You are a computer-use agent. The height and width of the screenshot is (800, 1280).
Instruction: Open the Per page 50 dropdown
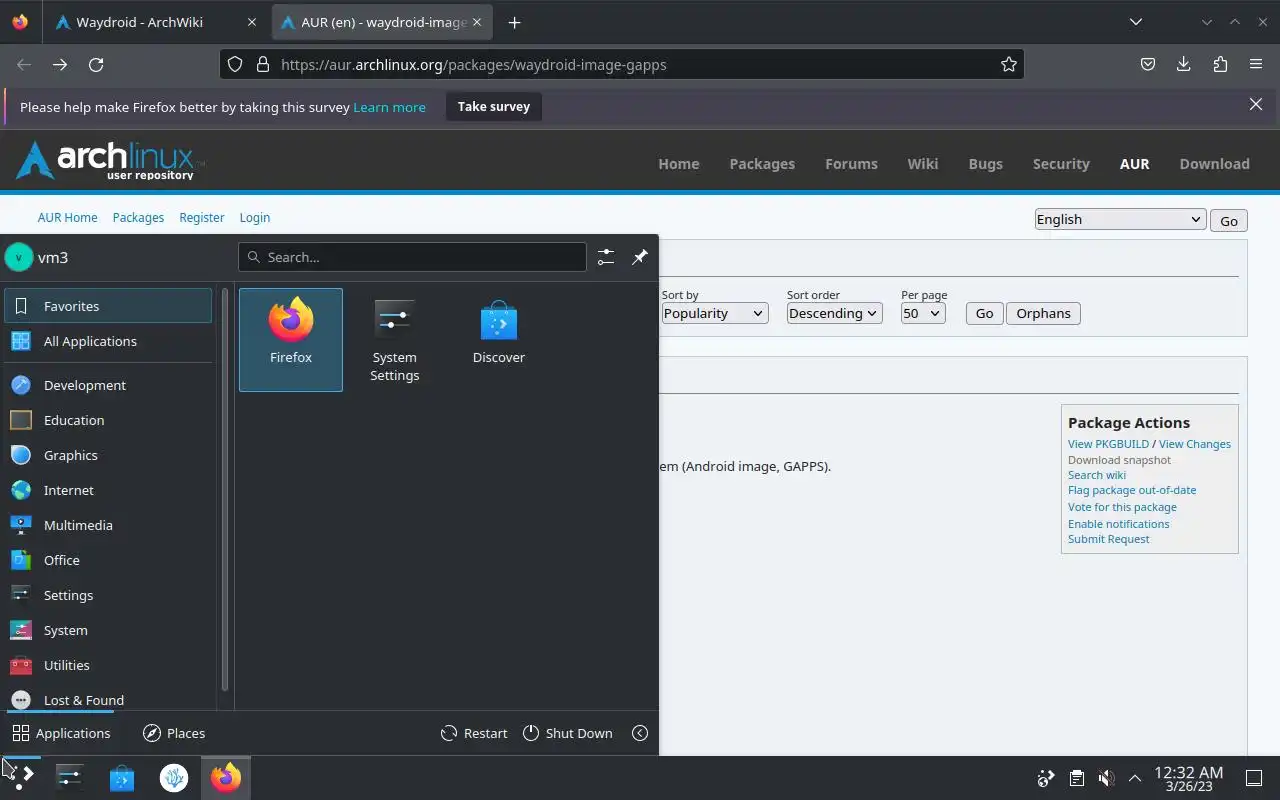(922, 313)
